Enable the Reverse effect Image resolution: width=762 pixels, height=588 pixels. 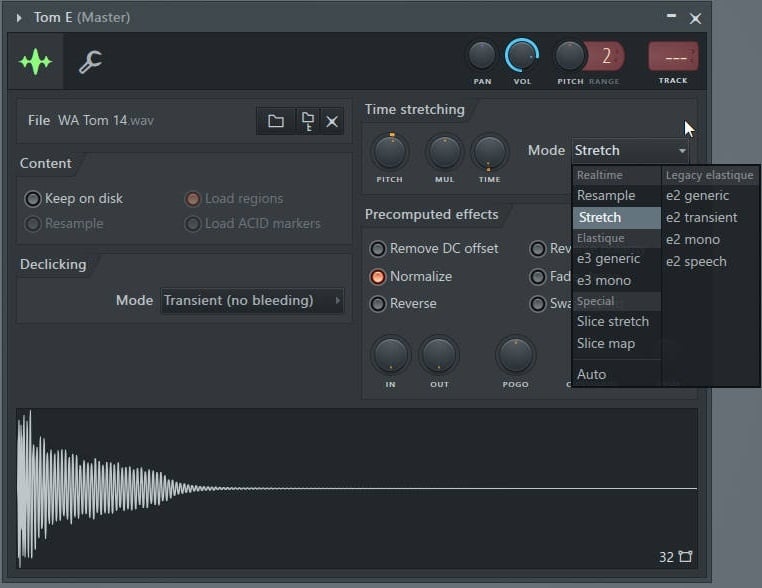pos(403,304)
